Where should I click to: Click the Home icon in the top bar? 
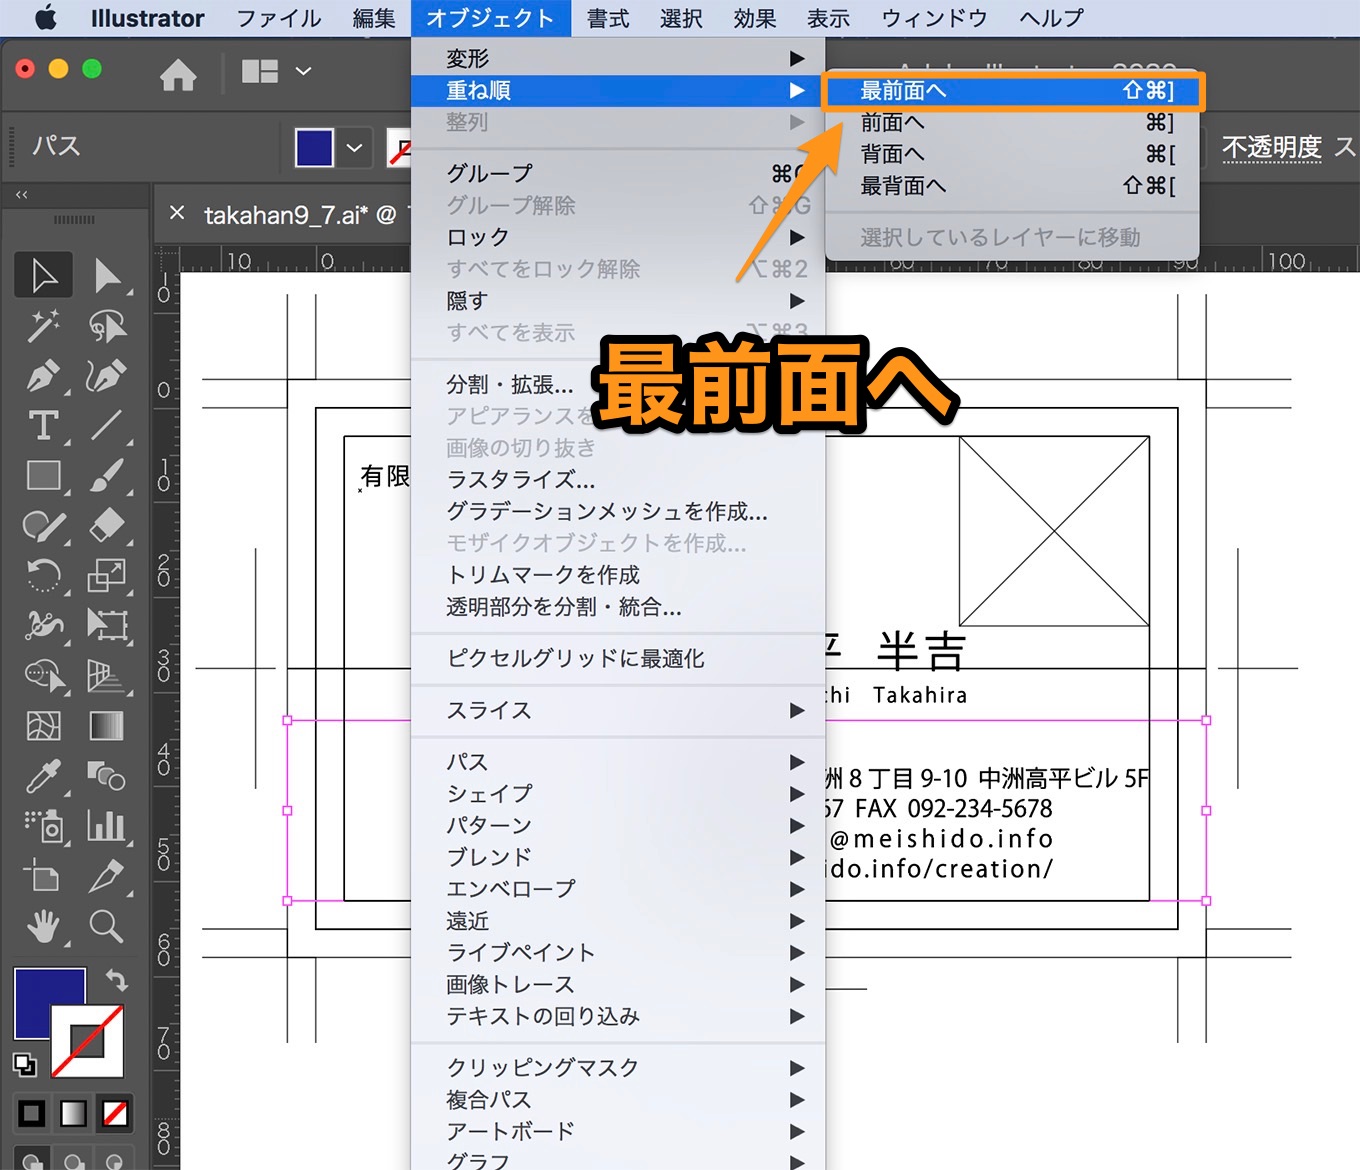178,74
